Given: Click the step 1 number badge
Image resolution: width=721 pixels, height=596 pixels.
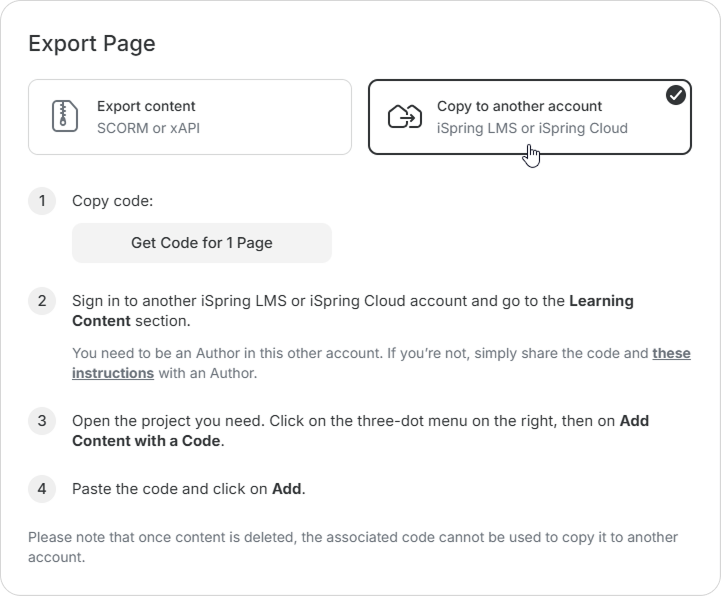Looking at the screenshot, I should [x=42, y=201].
